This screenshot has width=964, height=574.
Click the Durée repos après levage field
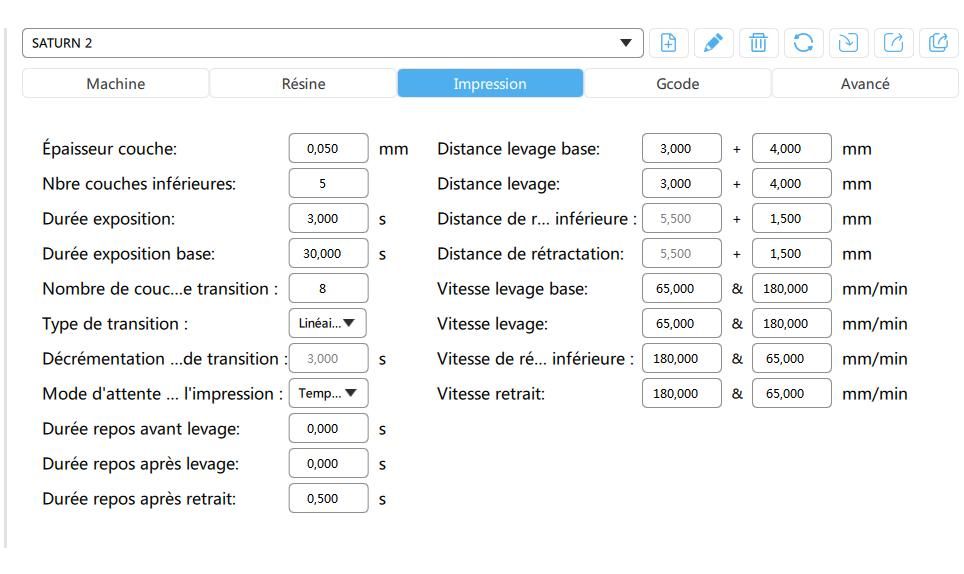[328, 463]
